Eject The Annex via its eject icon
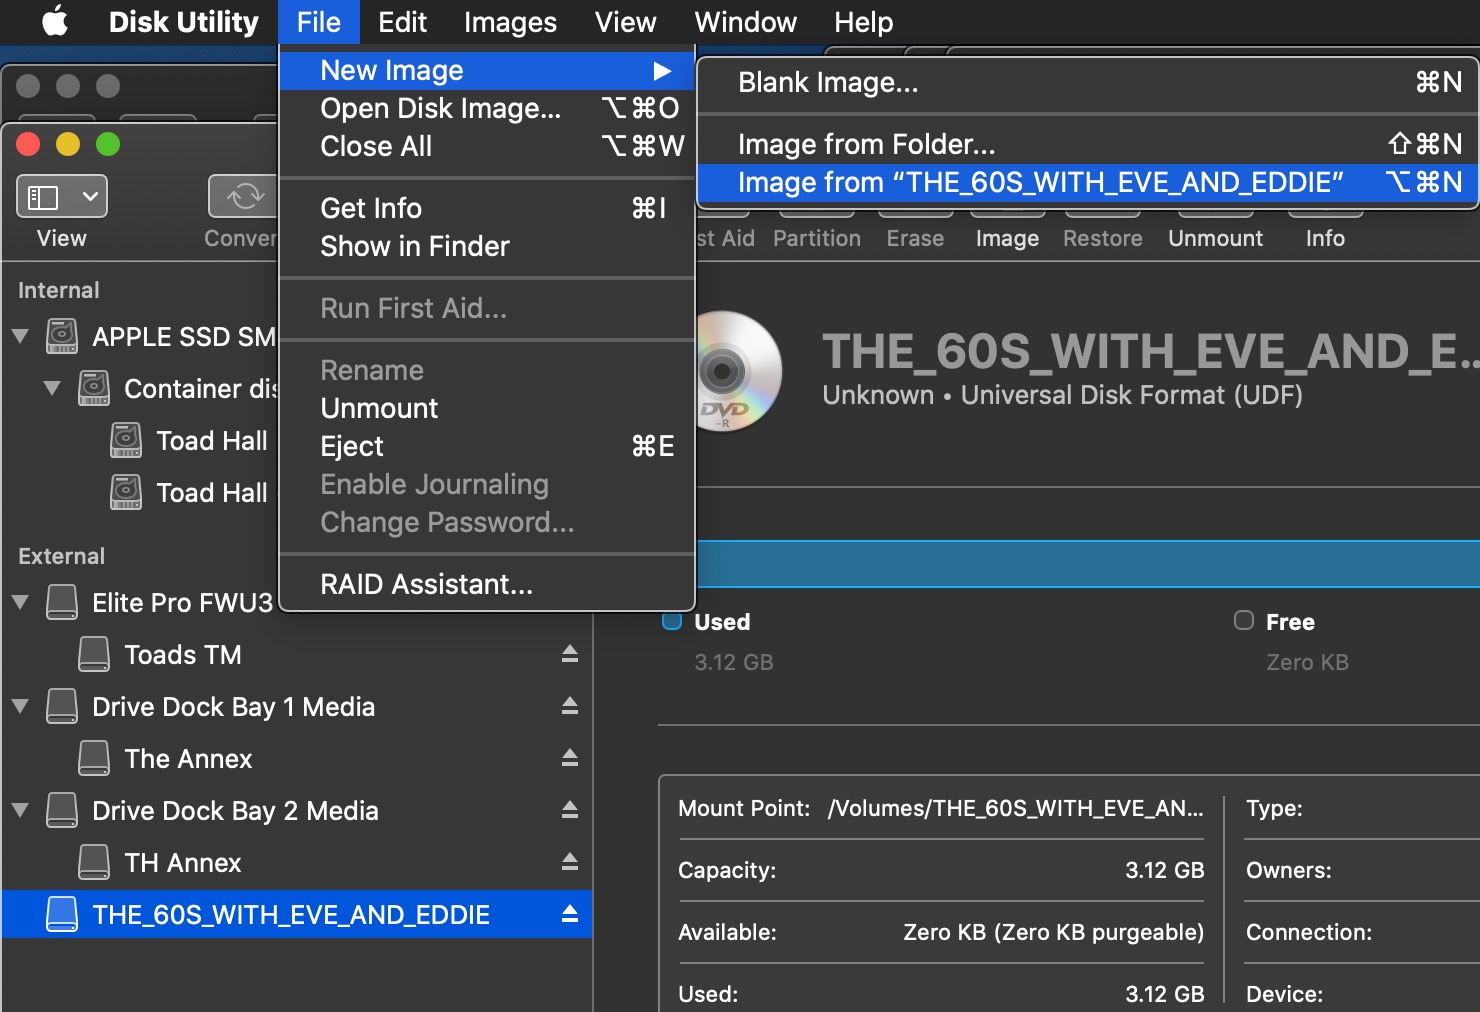Viewport: 1480px width, 1012px height. click(x=570, y=758)
